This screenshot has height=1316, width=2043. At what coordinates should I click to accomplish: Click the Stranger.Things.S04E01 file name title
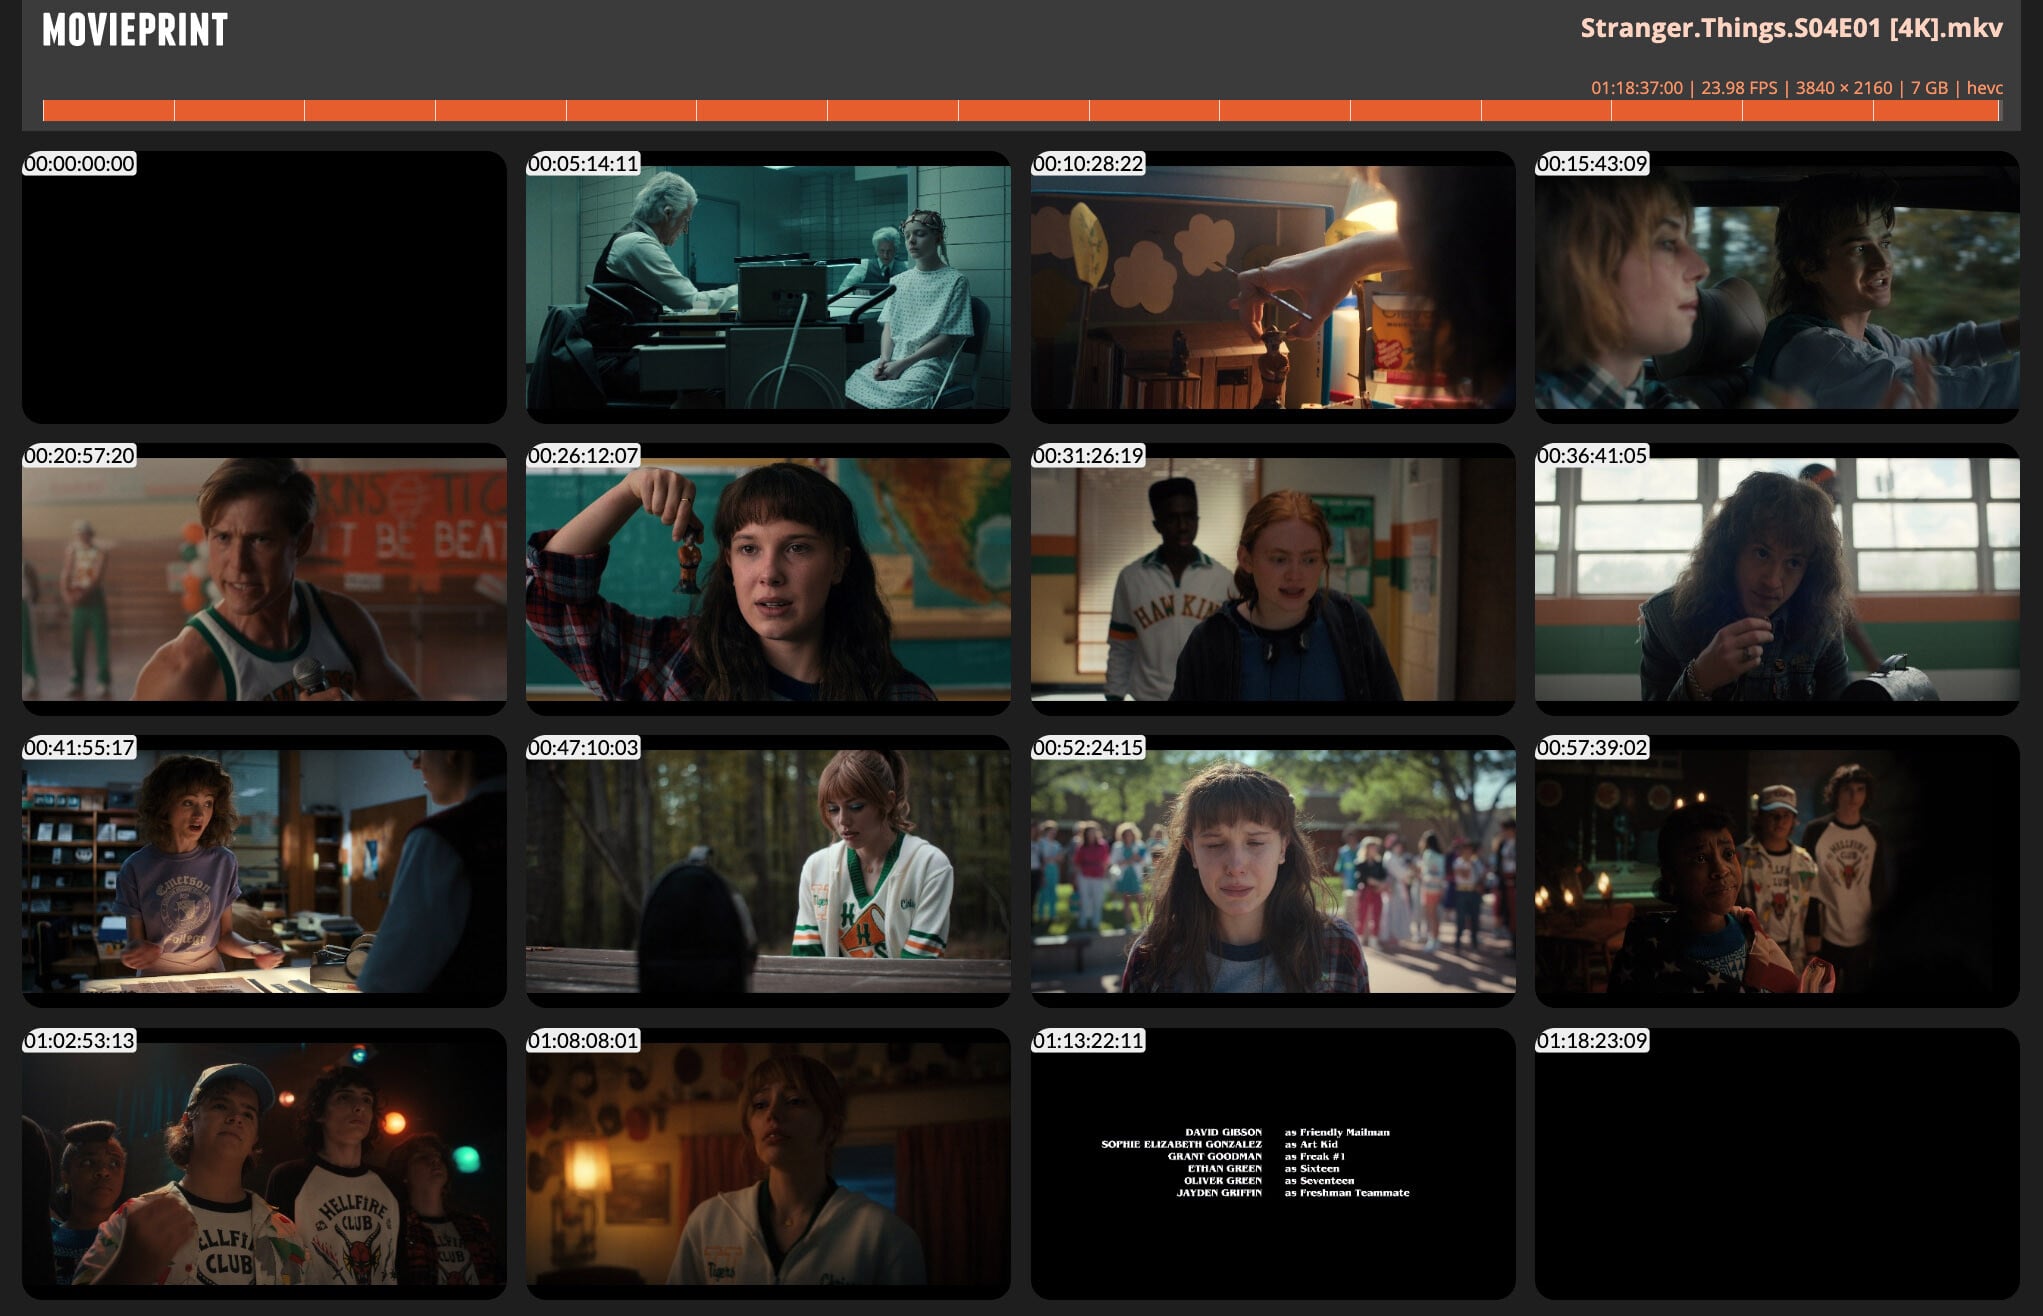(1790, 28)
